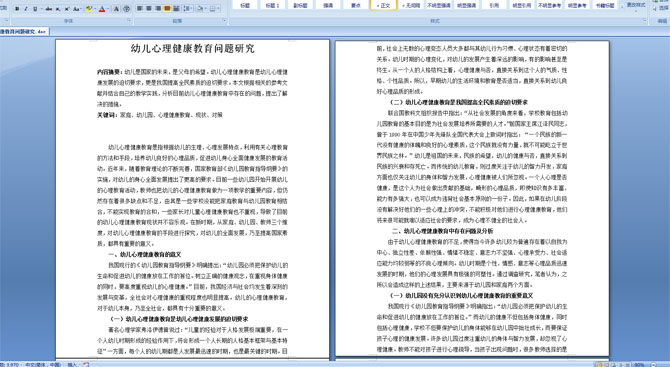Image resolution: width=670 pixels, height=367 pixels.
Task: Click the title 幼儿心理健康教育问题研究
Action: point(192,49)
